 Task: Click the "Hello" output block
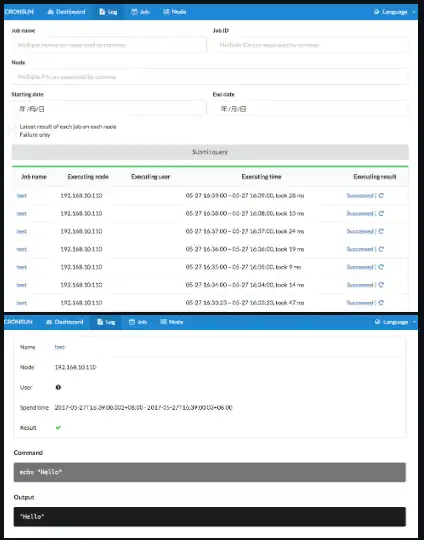[x=210, y=517]
